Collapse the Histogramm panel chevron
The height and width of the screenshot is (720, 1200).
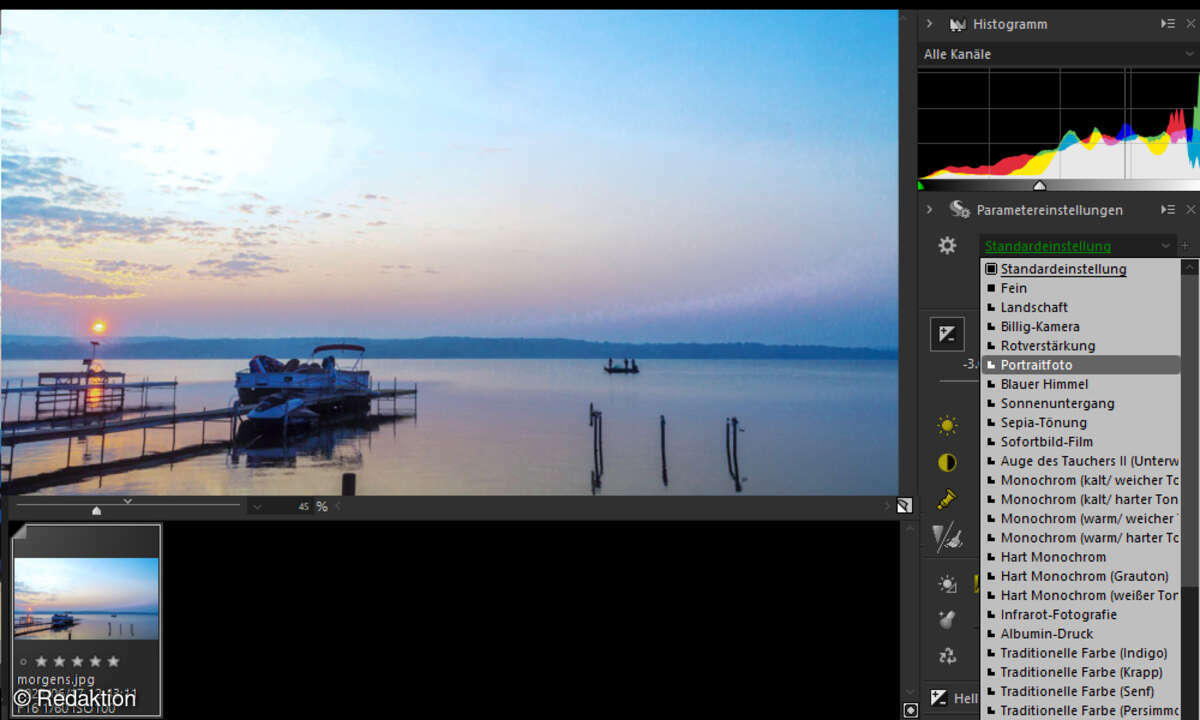coord(929,23)
